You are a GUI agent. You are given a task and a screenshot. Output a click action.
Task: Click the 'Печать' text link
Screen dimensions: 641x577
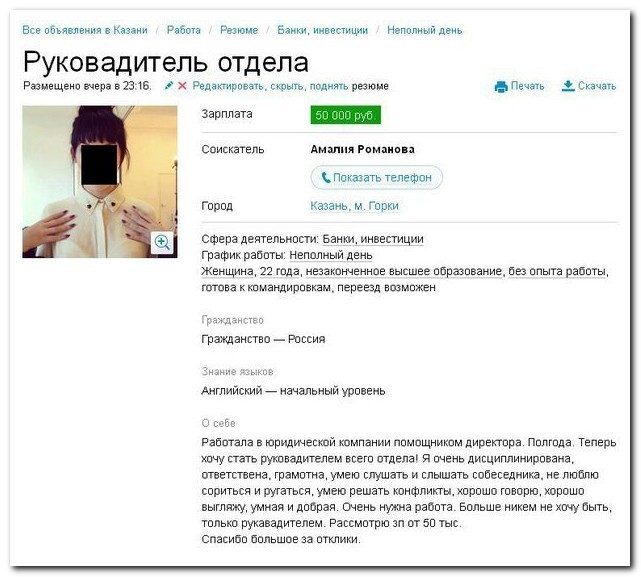(x=527, y=86)
